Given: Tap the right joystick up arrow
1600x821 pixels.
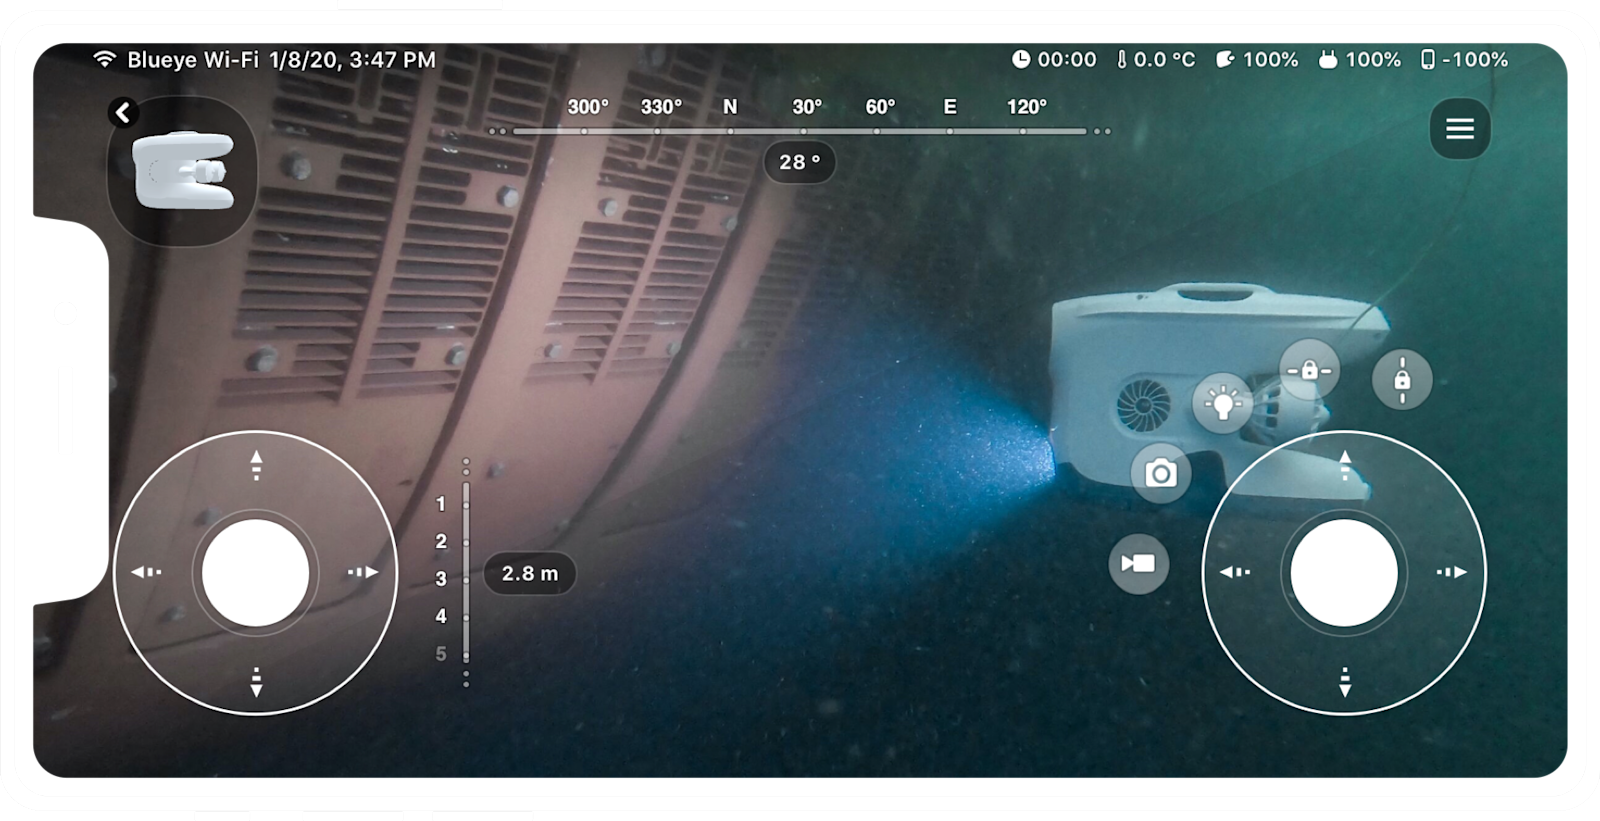Looking at the screenshot, I should tap(1345, 464).
